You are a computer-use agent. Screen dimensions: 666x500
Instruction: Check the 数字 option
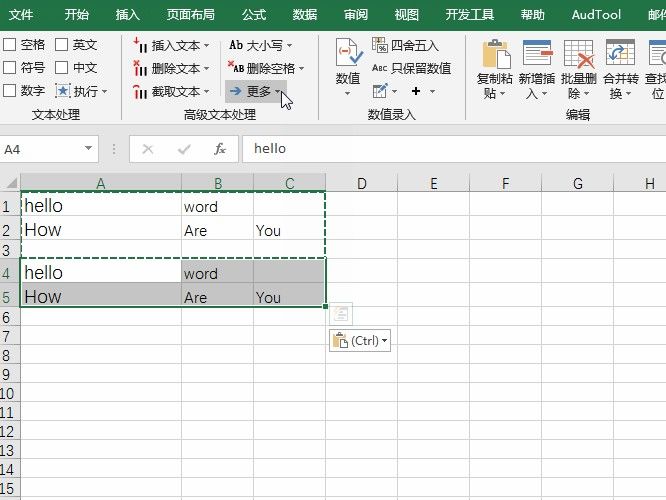click(9, 90)
